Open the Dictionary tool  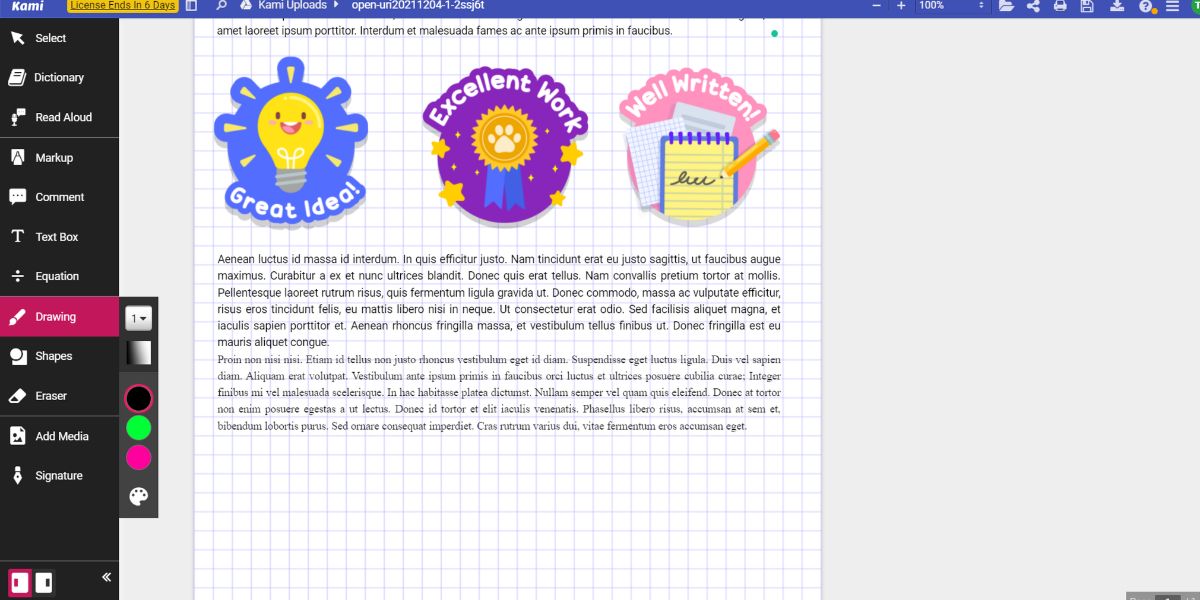click(x=58, y=77)
